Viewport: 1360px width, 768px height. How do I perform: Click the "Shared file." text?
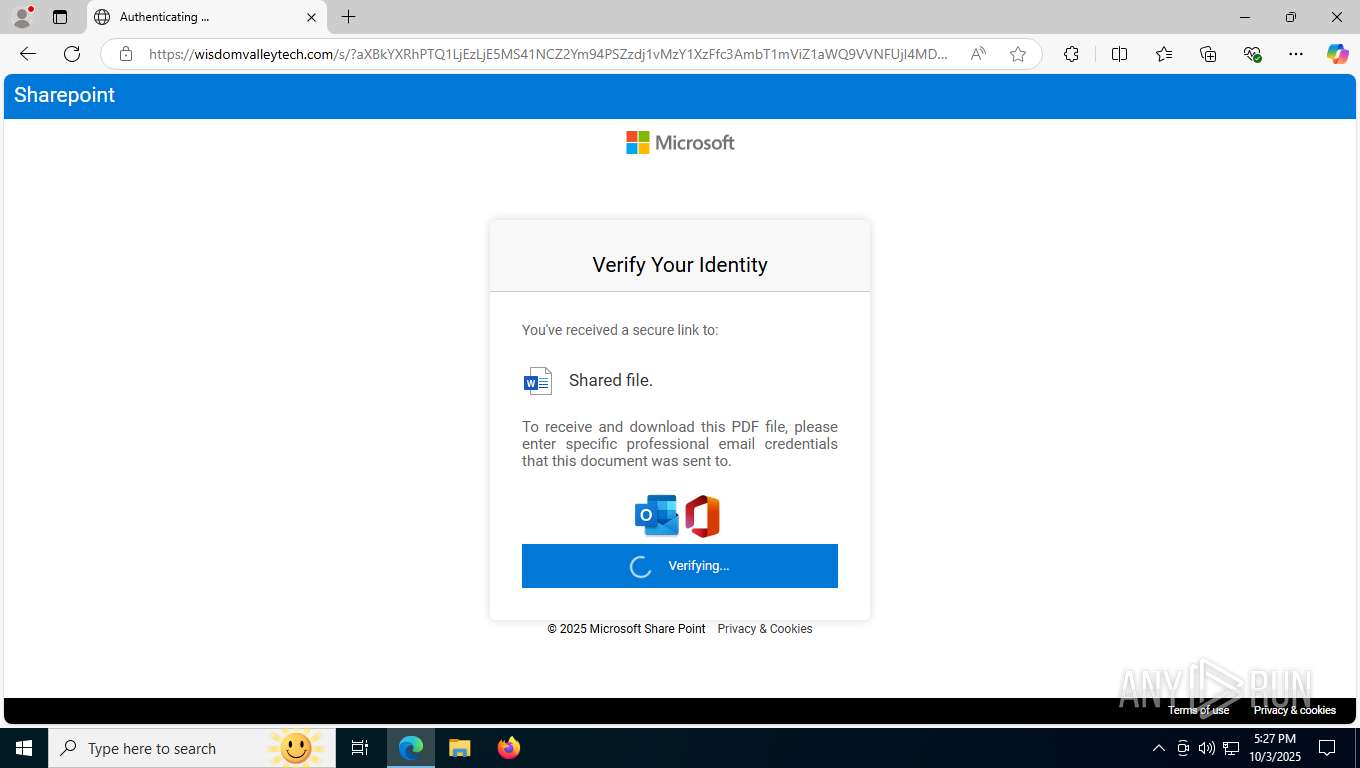611,380
